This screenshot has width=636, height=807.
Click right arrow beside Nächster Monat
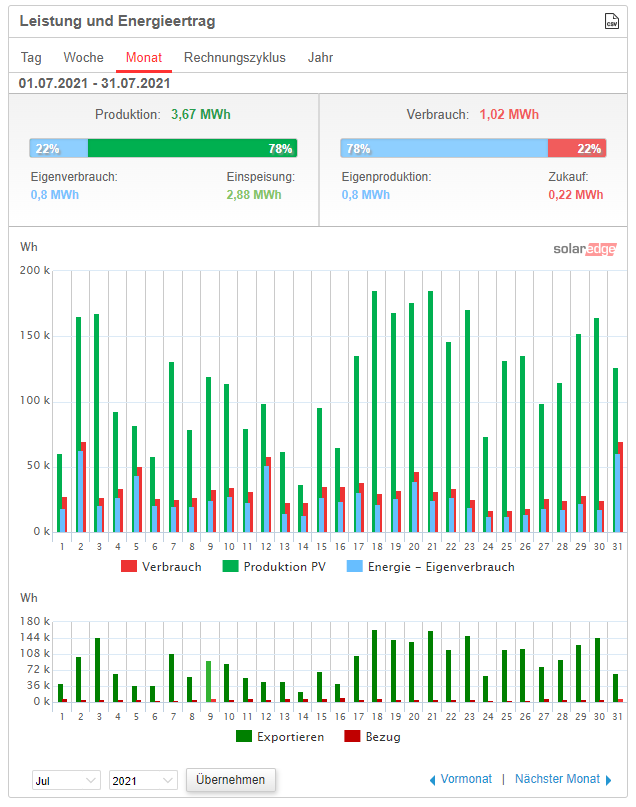point(608,780)
